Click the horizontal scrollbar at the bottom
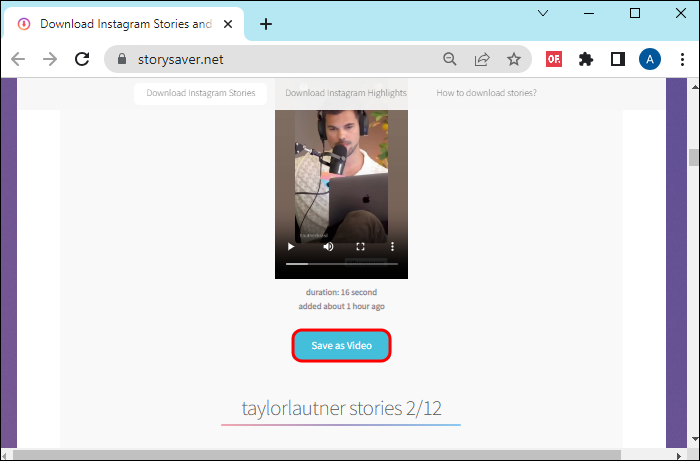Viewport: 700px width, 461px height. coord(317,455)
